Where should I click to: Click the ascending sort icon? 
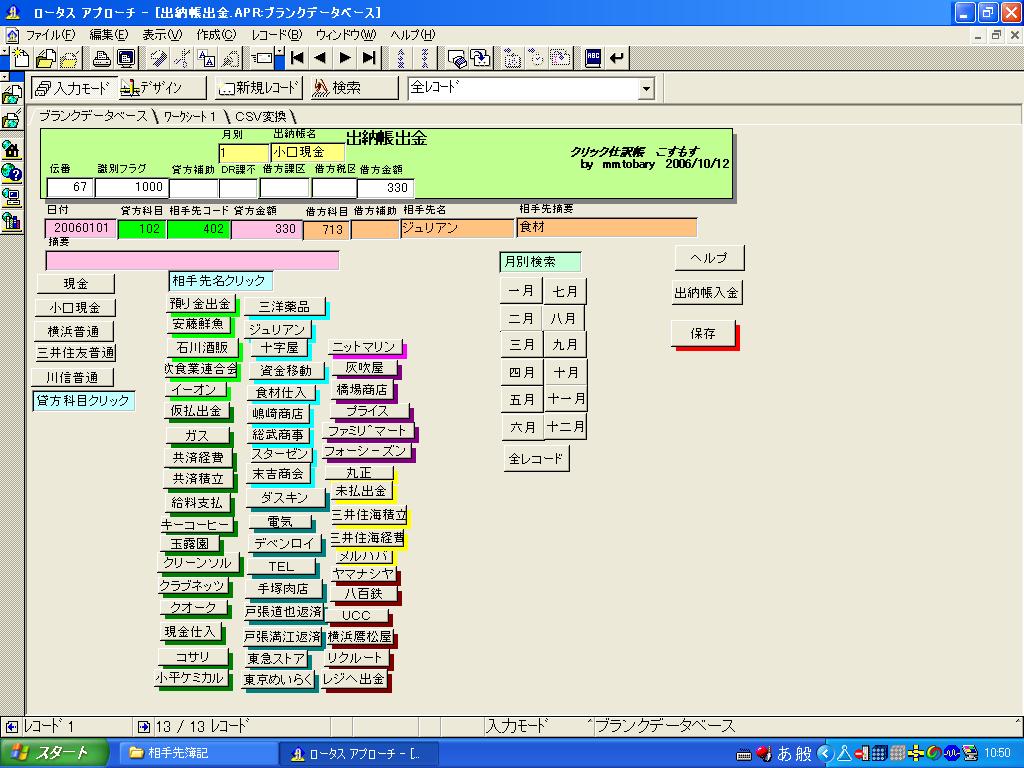coord(400,58)
